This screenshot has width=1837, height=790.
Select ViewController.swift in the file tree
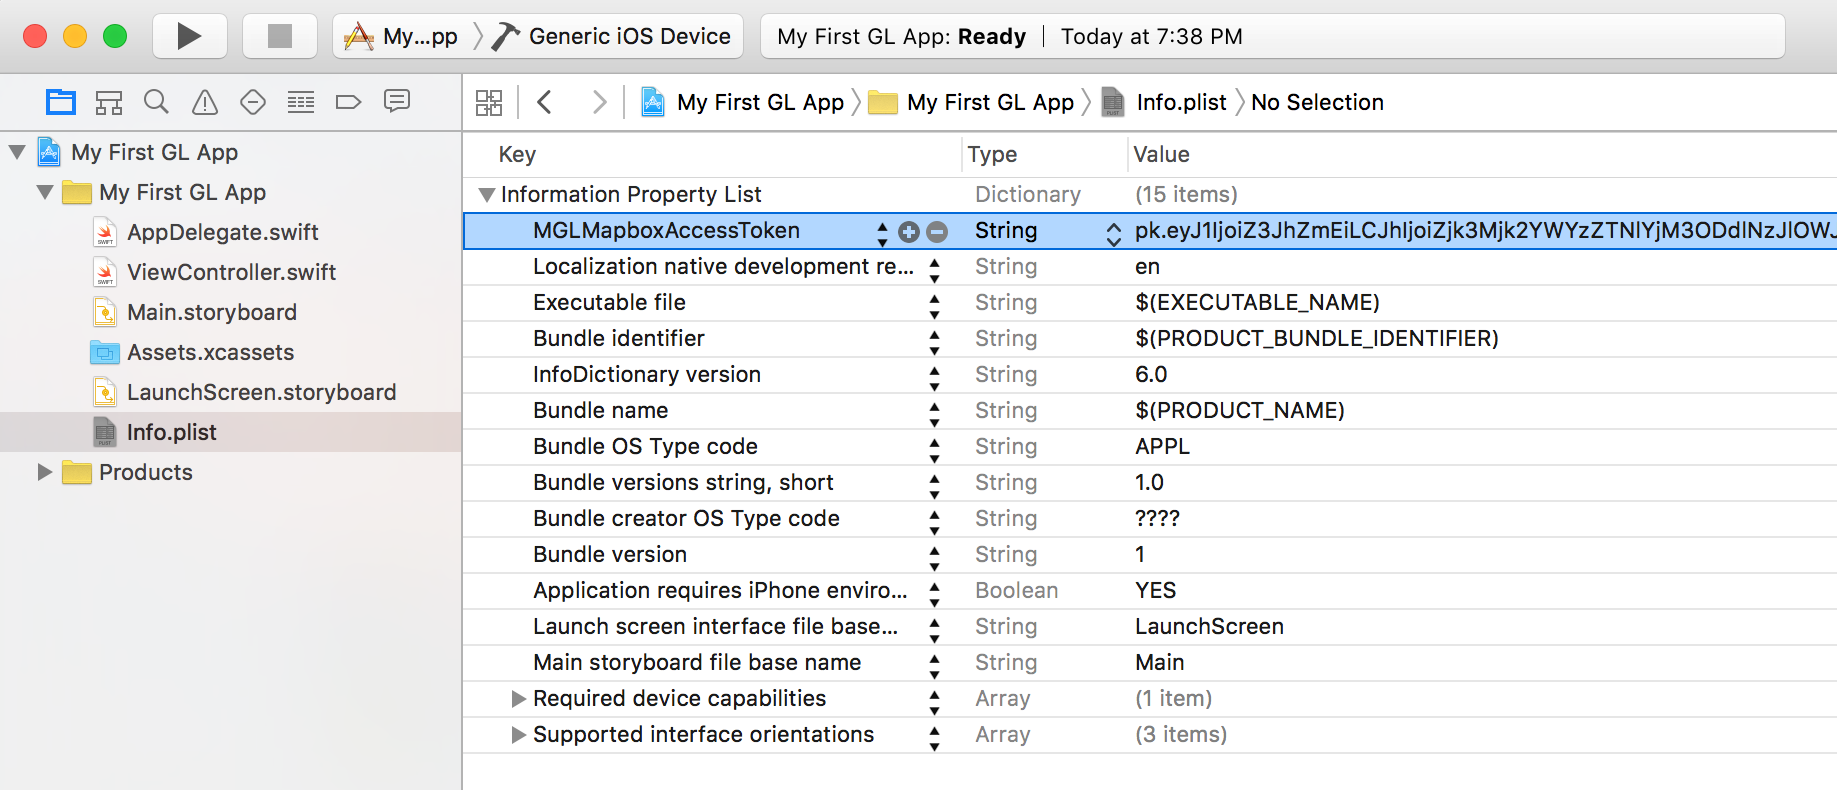(231, 272)
